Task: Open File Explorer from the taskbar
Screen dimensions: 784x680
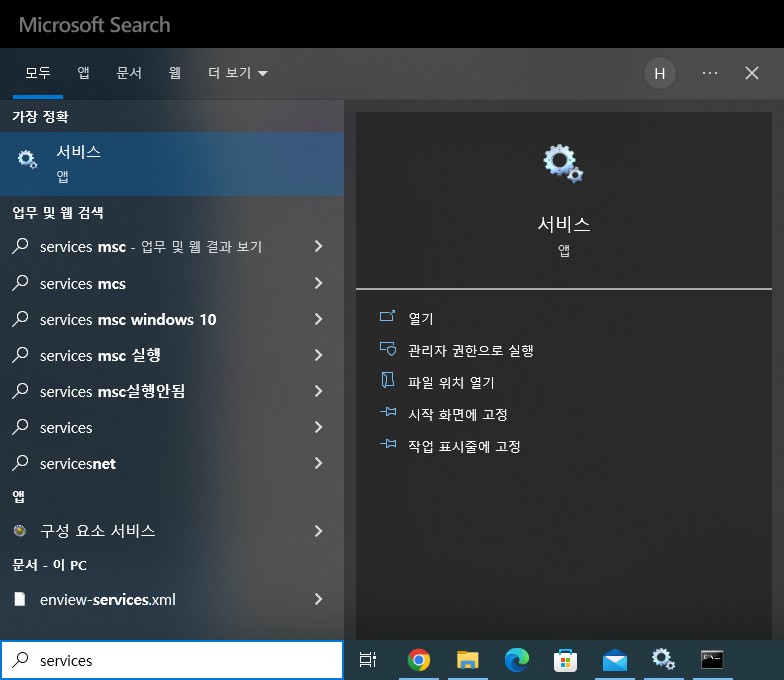Action: click(x=468, y=660)
